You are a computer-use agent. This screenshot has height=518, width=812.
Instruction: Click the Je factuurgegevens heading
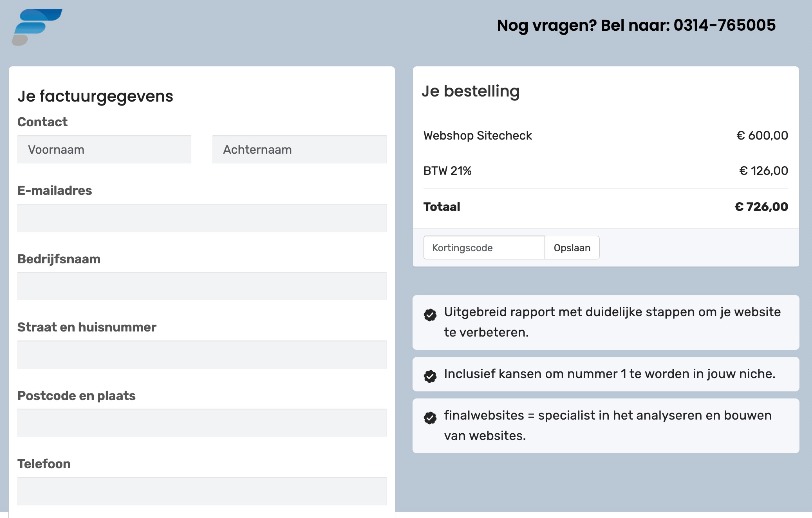coord(95,96)
